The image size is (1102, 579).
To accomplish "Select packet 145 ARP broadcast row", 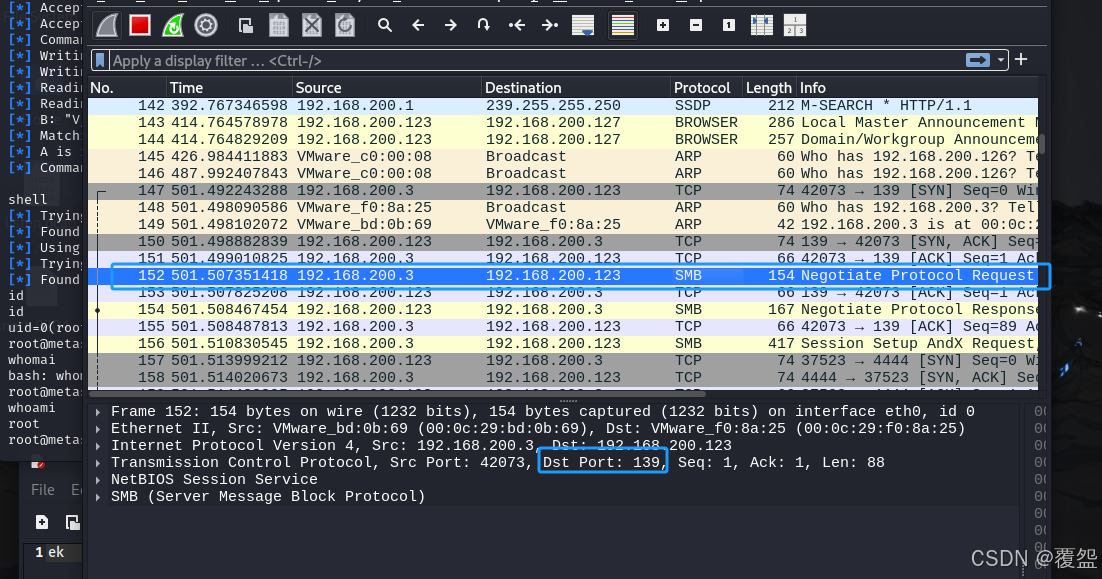I will pyautogui.click(x=563, y=156).
